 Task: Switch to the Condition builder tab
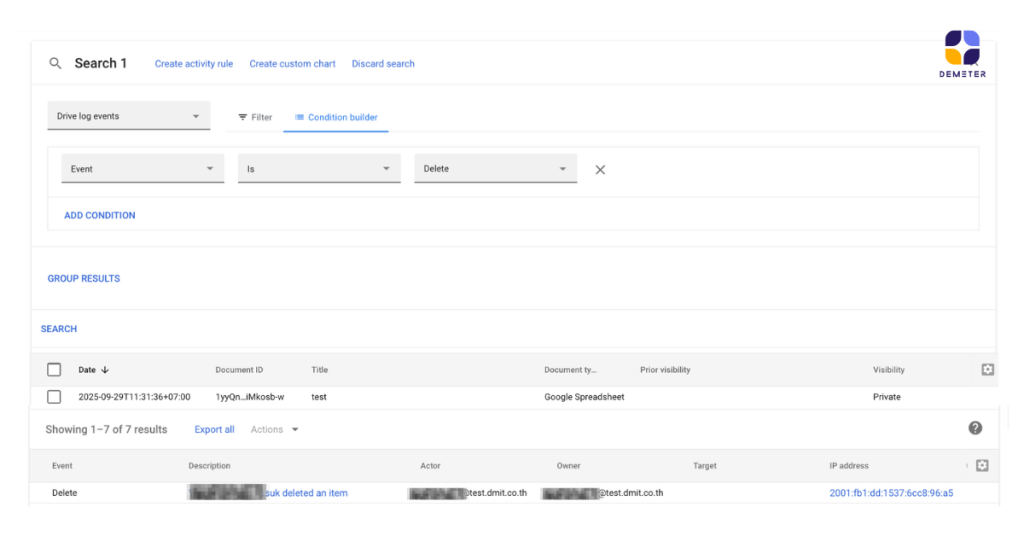(336, 118)
